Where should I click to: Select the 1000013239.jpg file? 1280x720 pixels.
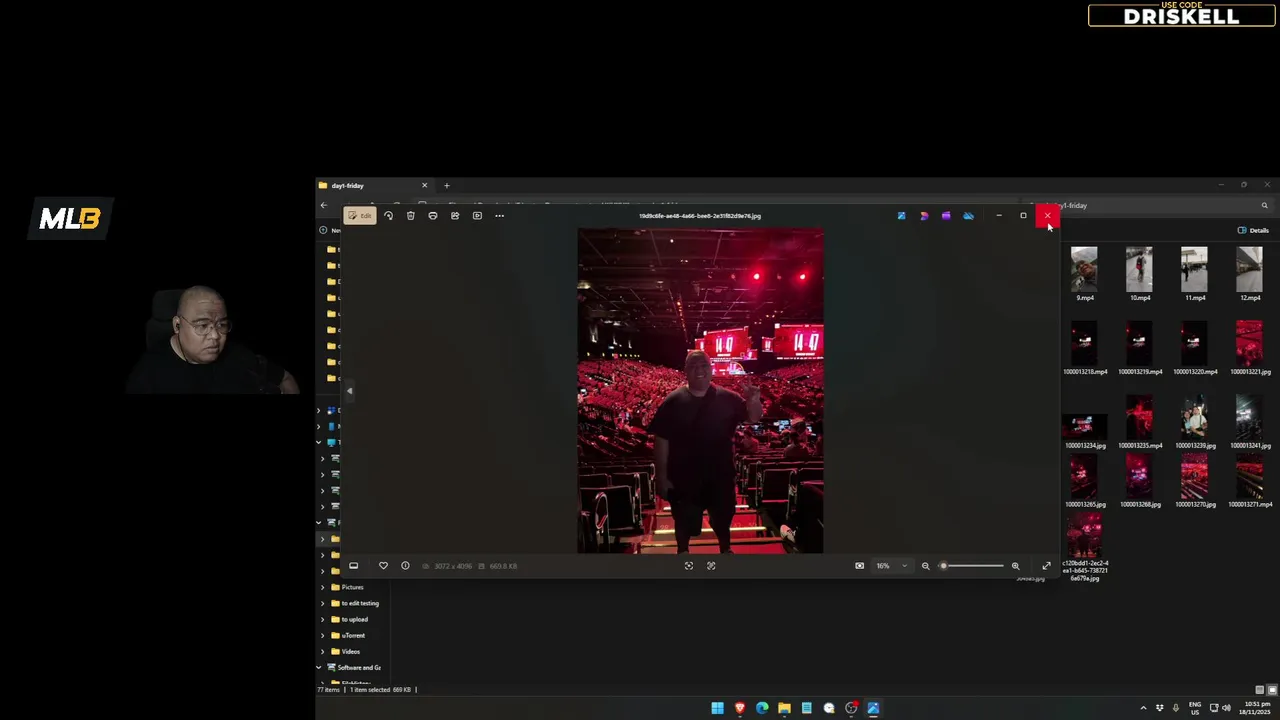(1194, 422)
